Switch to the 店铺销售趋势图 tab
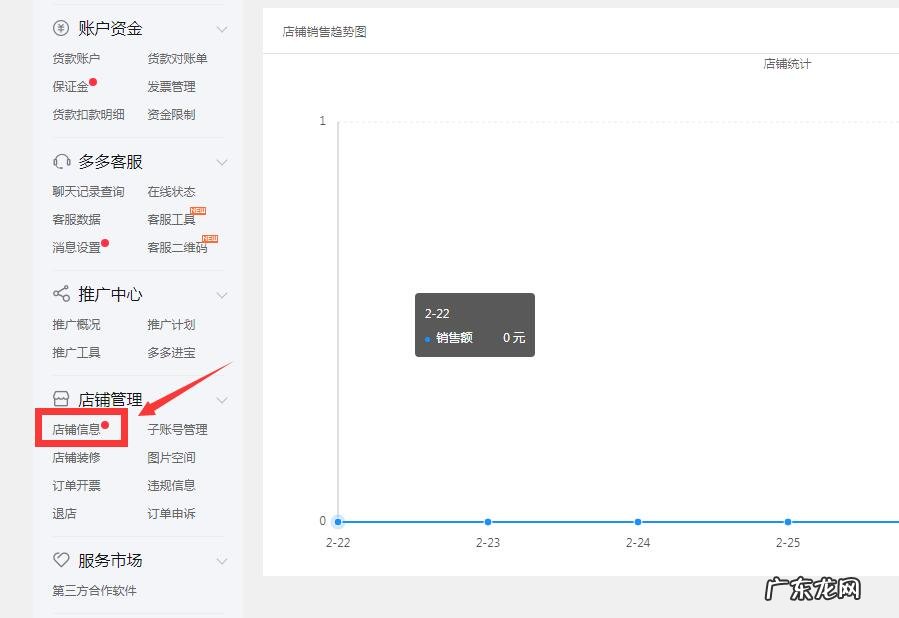The image size is (899, 618). (x=323, y=31)
